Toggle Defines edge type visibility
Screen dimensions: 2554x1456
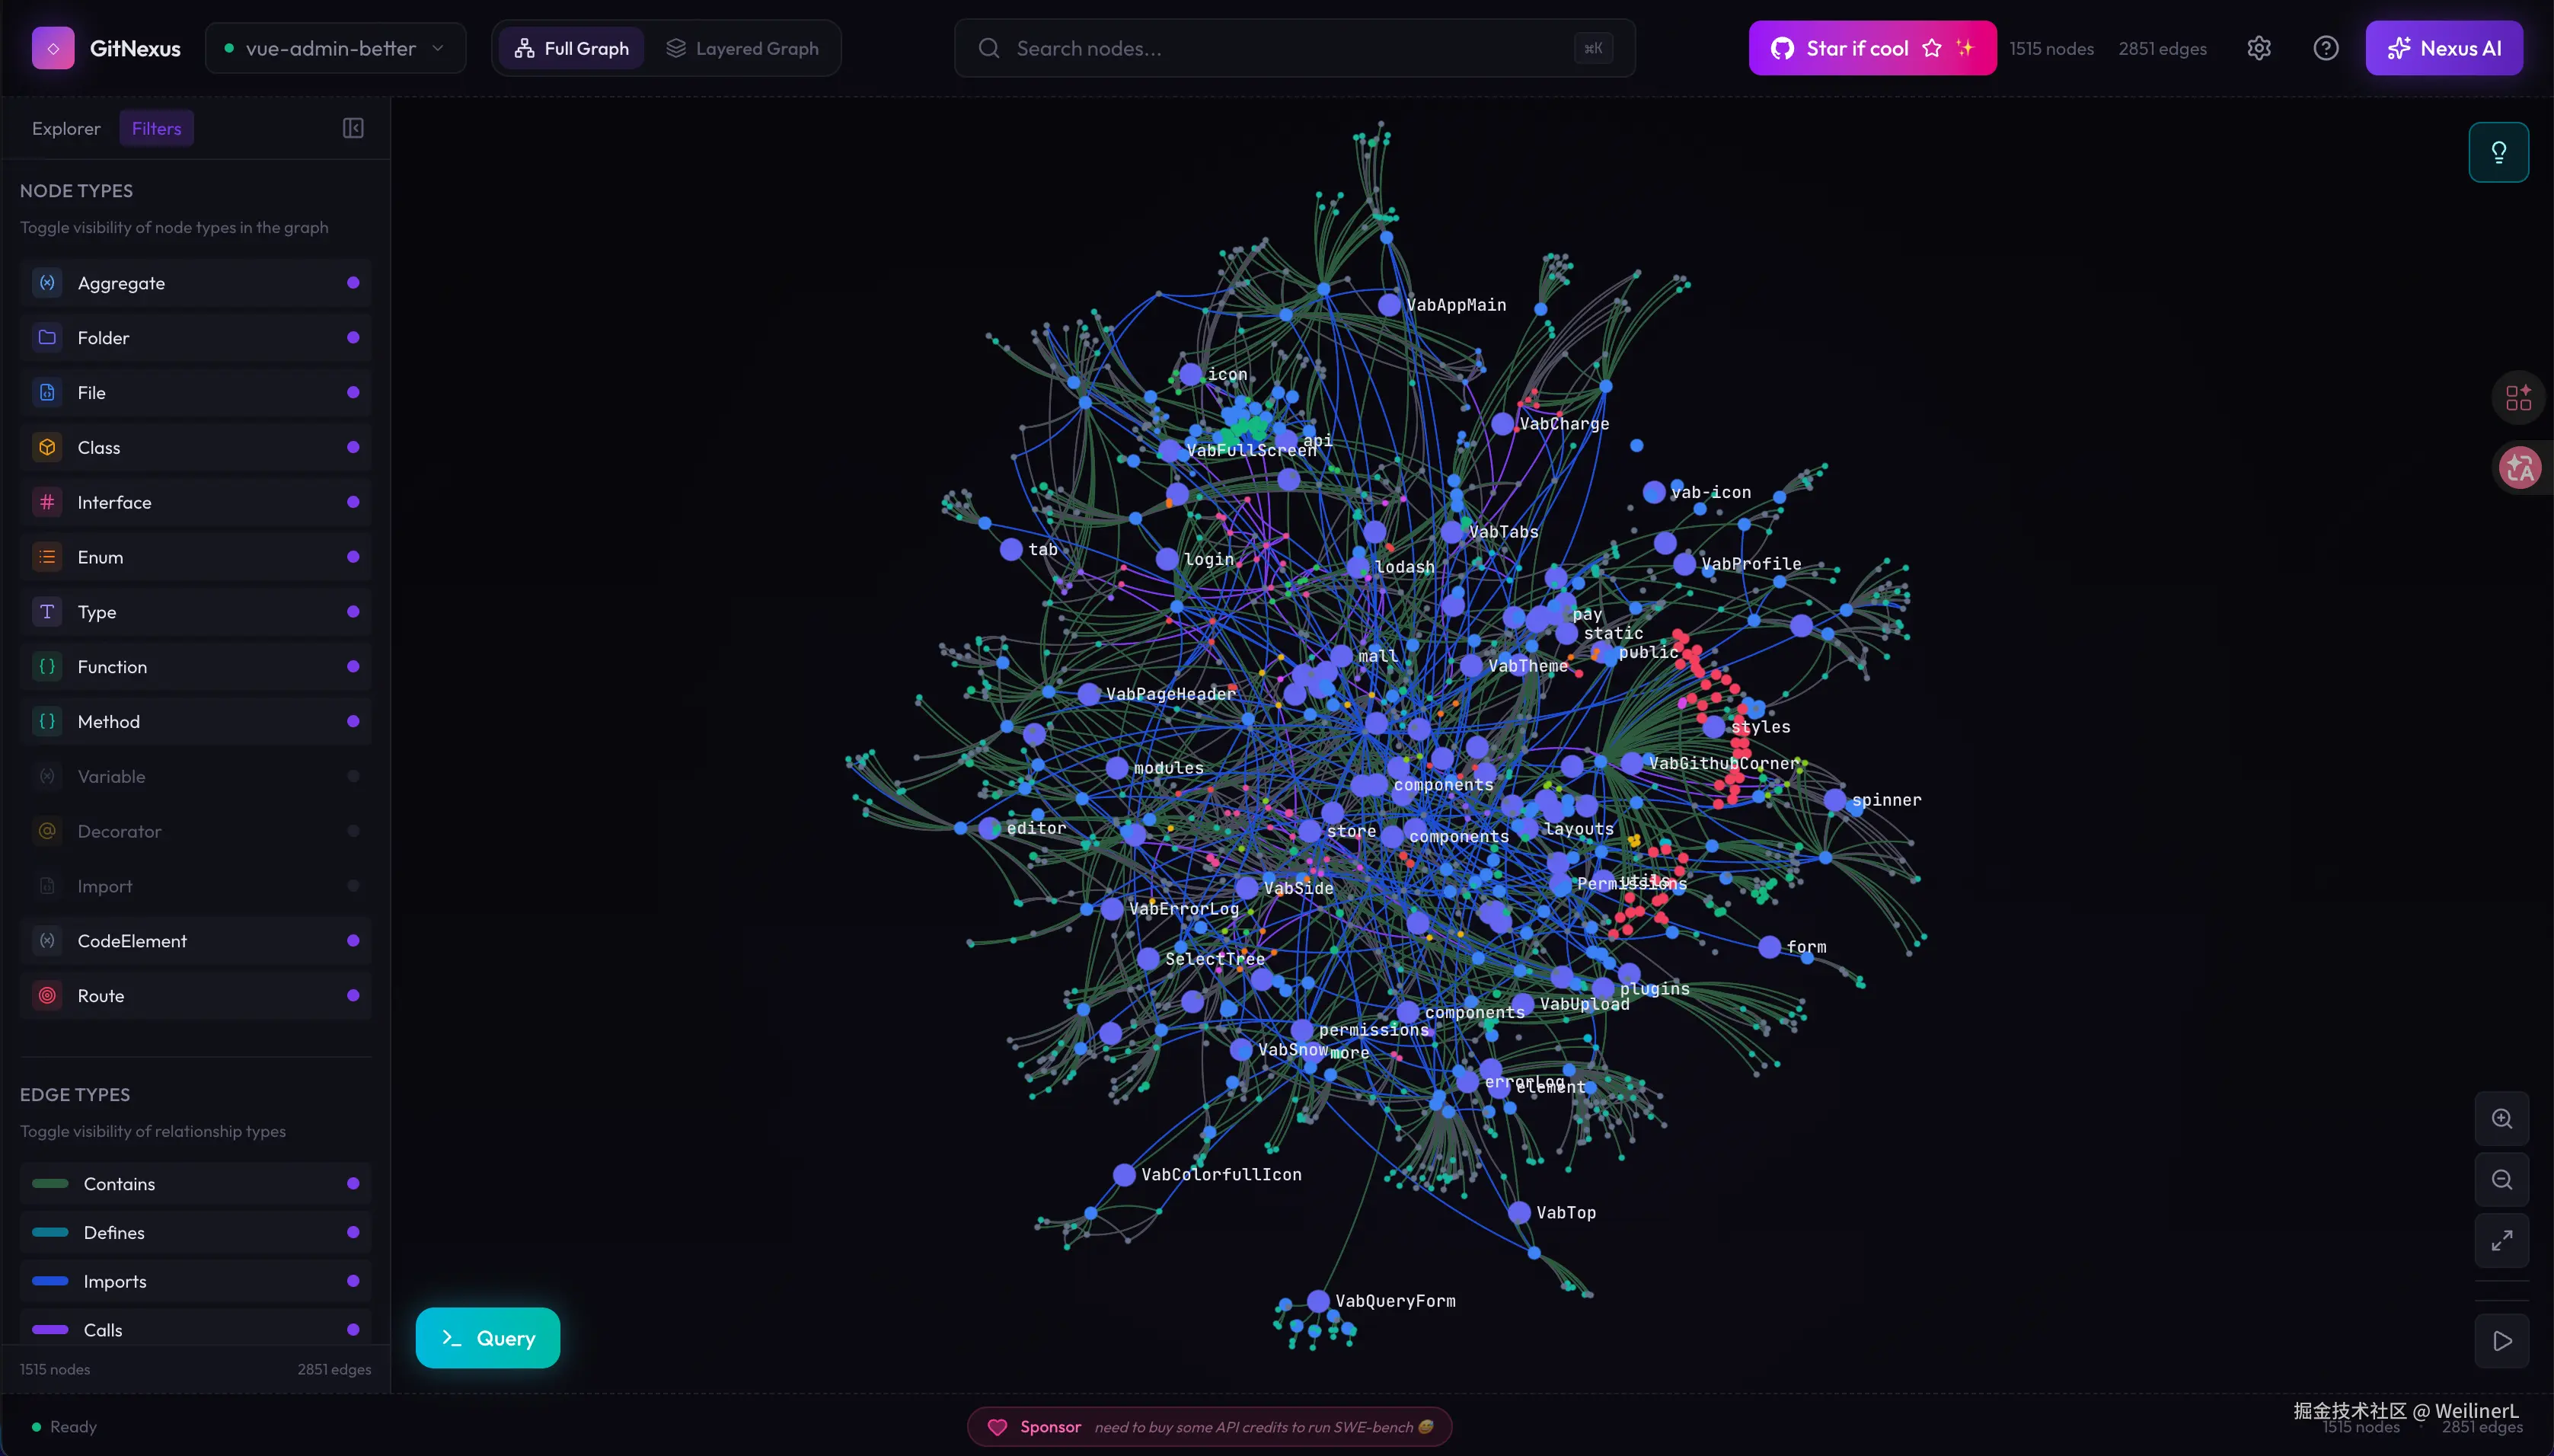click(195, 1233)
